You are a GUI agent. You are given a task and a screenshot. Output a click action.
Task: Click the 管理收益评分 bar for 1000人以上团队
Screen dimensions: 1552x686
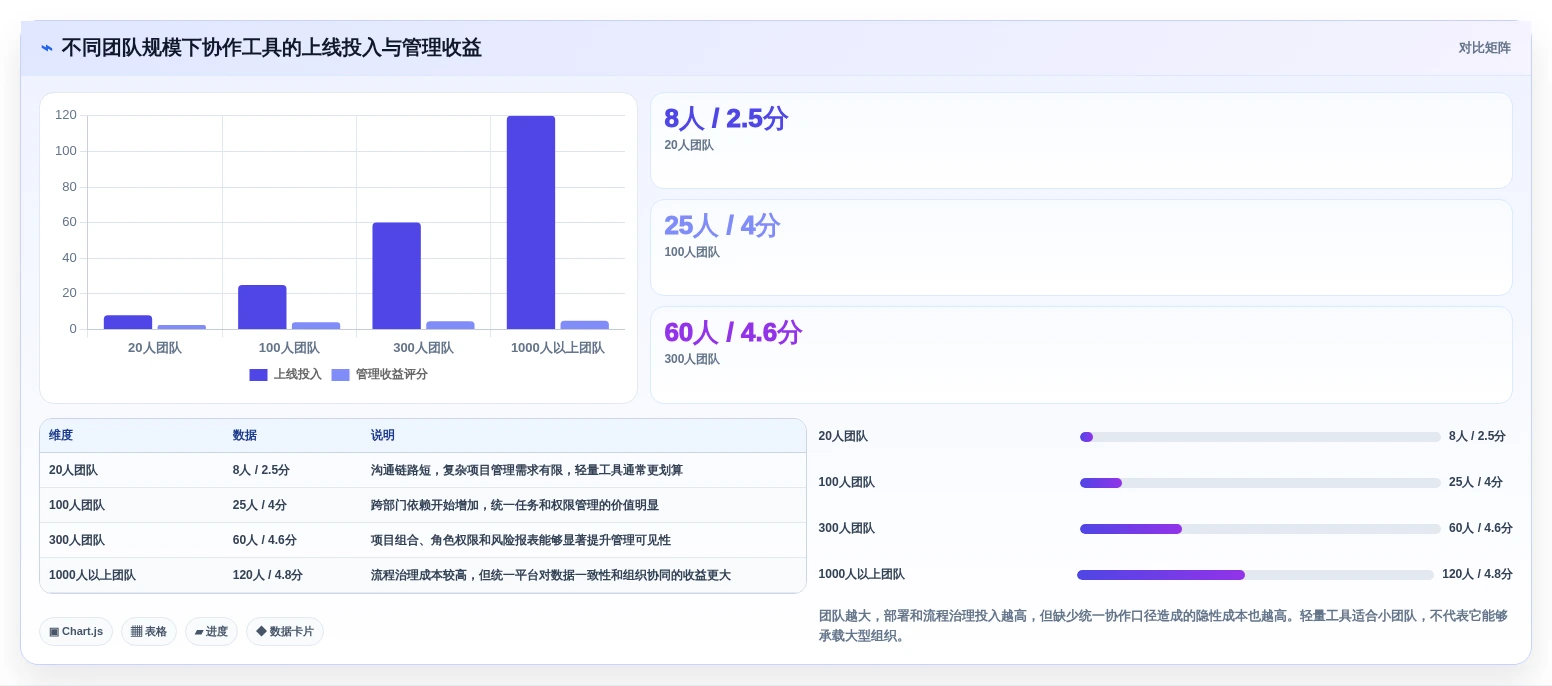[x=584, y=325]
